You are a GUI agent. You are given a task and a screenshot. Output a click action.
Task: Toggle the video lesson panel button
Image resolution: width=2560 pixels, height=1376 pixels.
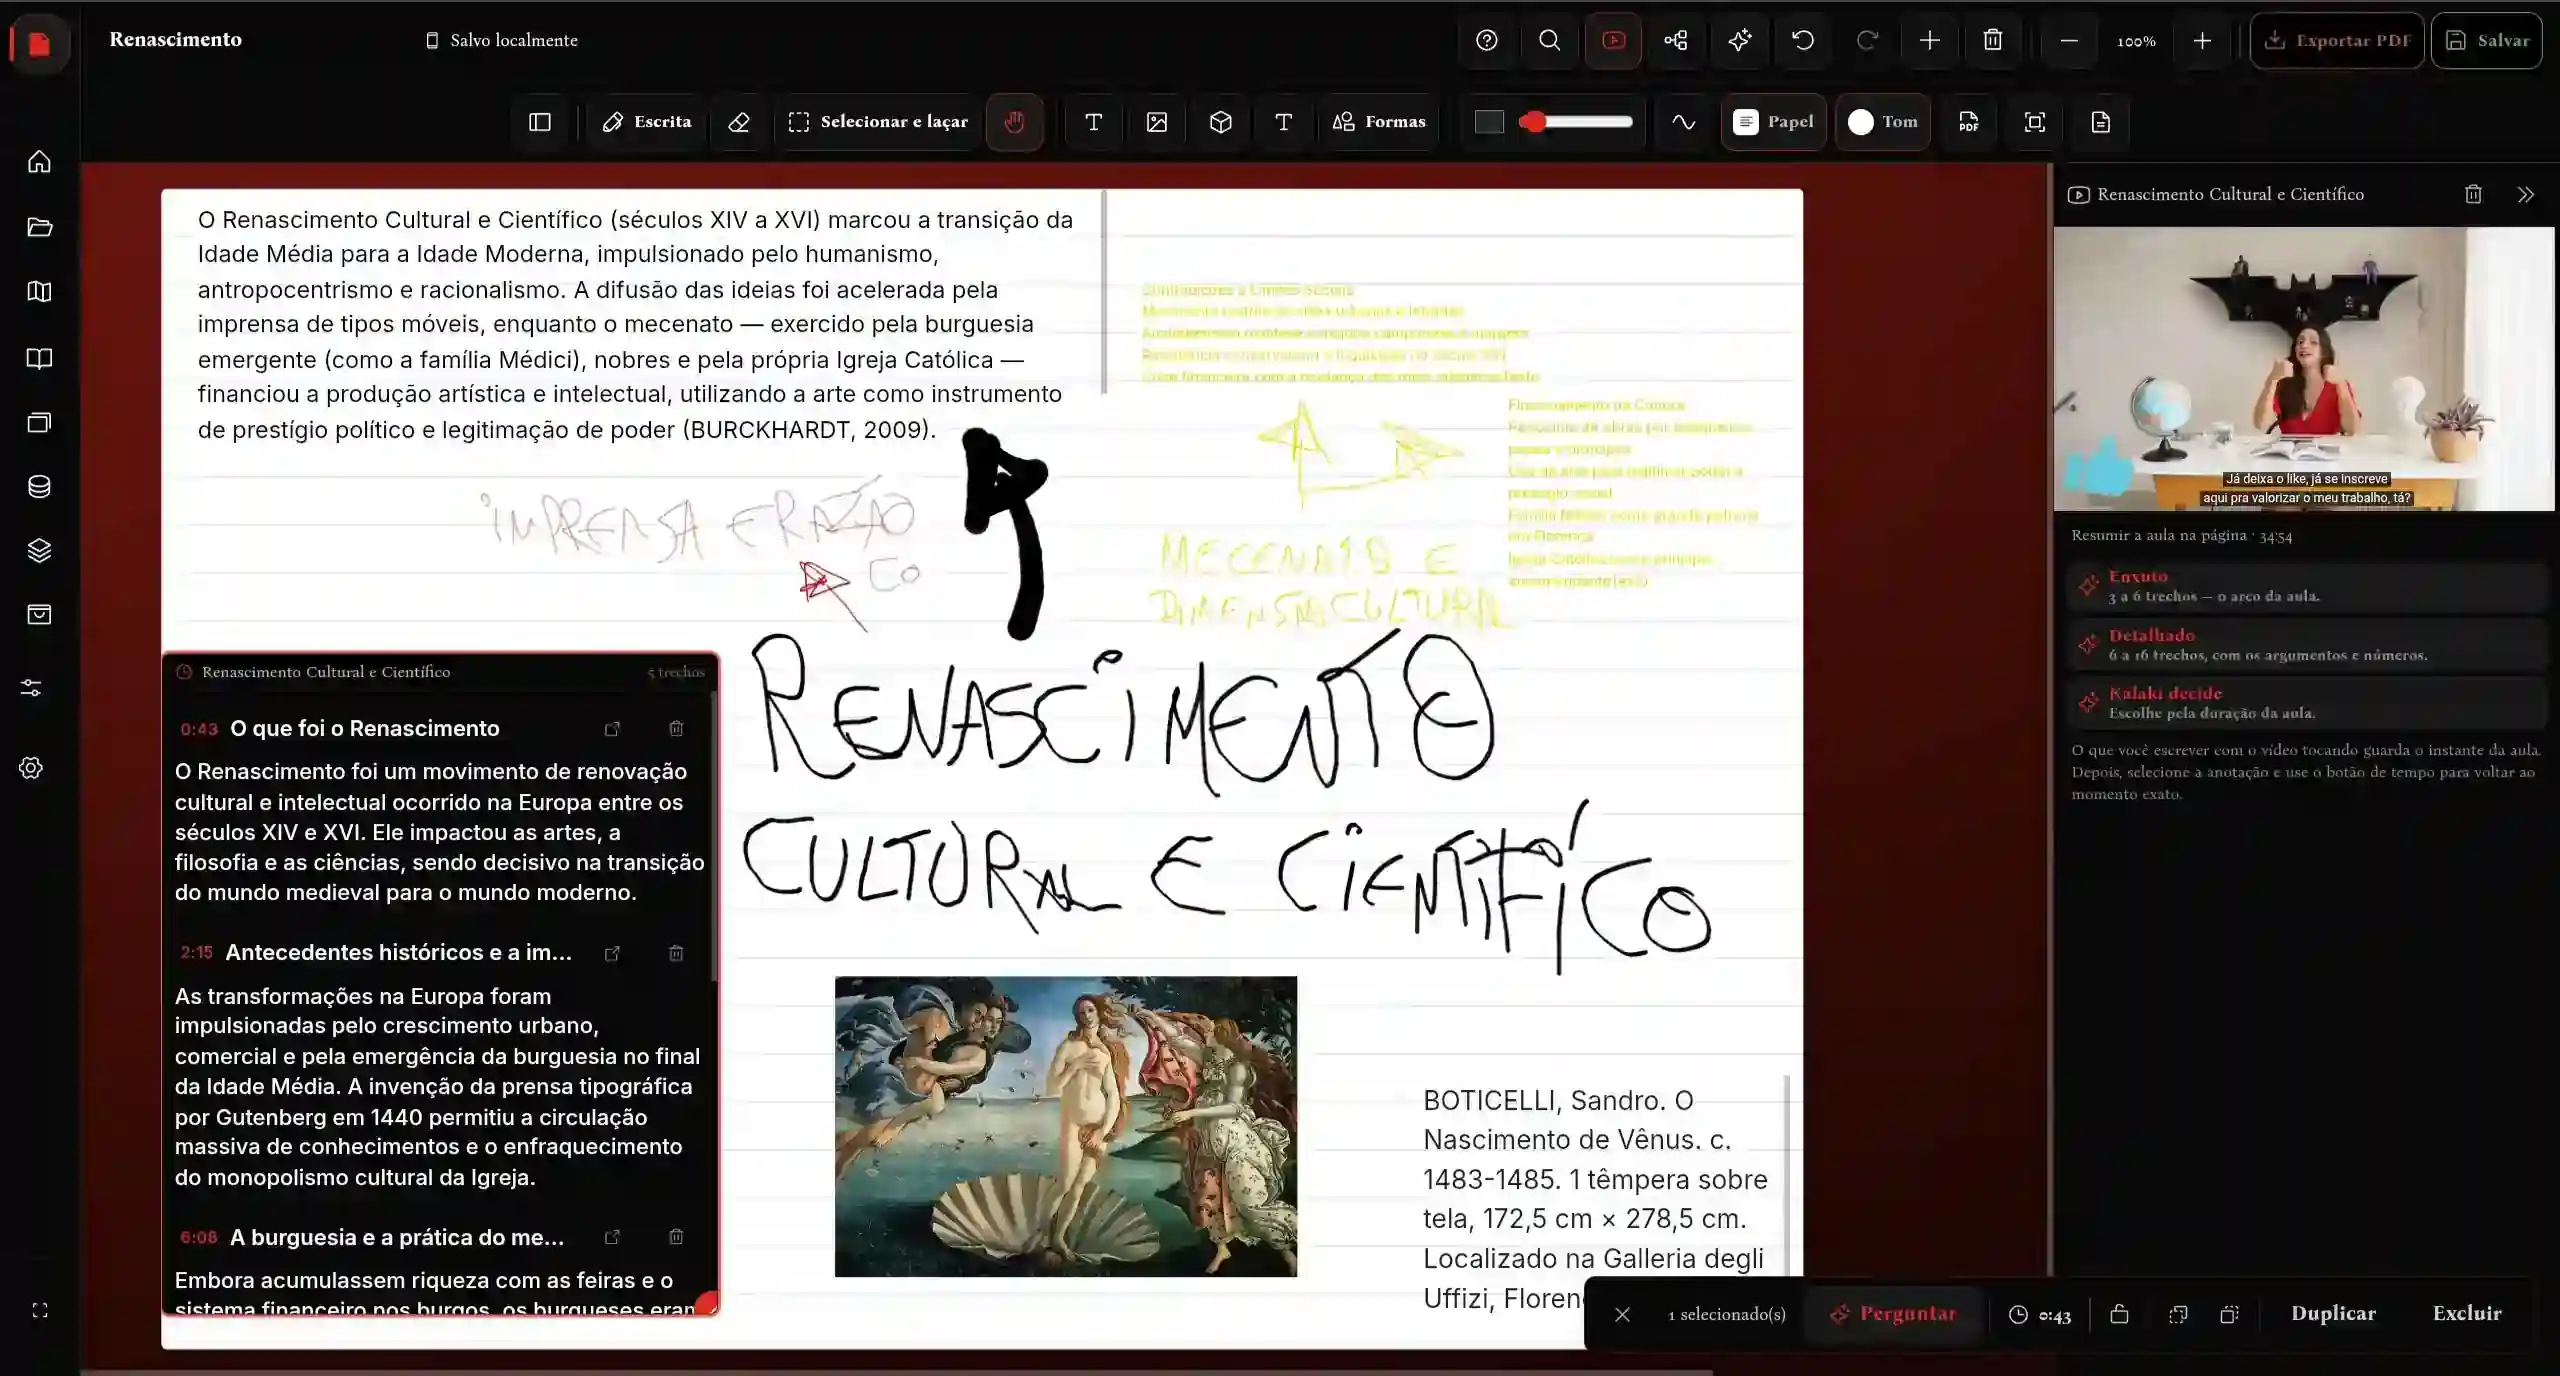1613,40
